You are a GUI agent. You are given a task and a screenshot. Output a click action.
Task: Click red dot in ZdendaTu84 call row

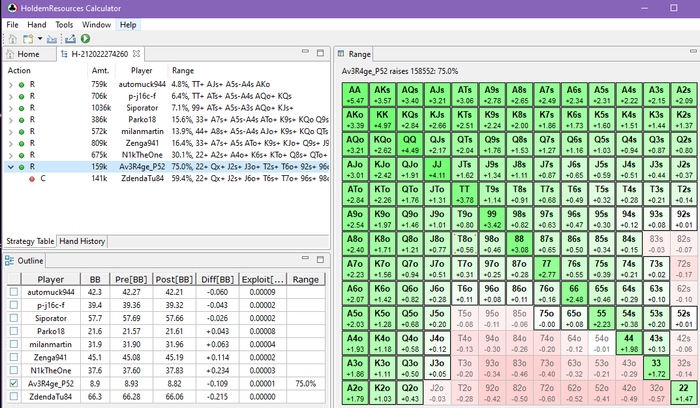(32, 179)
